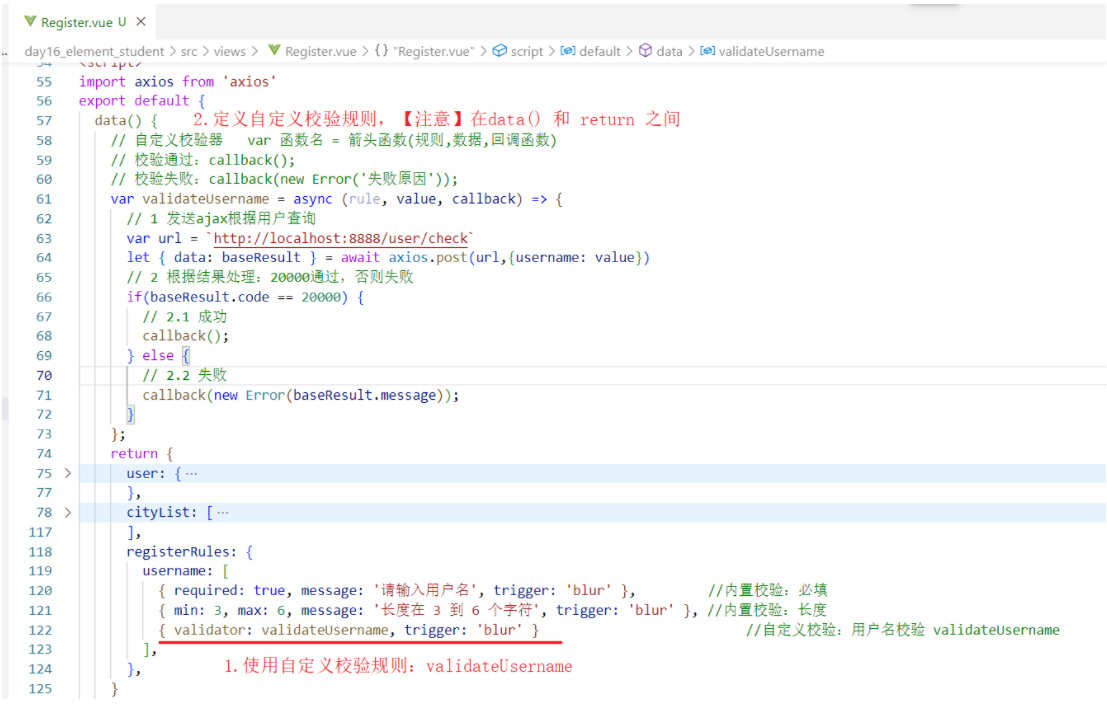The image size is (1107, 708).
Task: Click 'if(baseResult.code == 20000)' condition
Action: pyautogui.click(x=245, y=297)
